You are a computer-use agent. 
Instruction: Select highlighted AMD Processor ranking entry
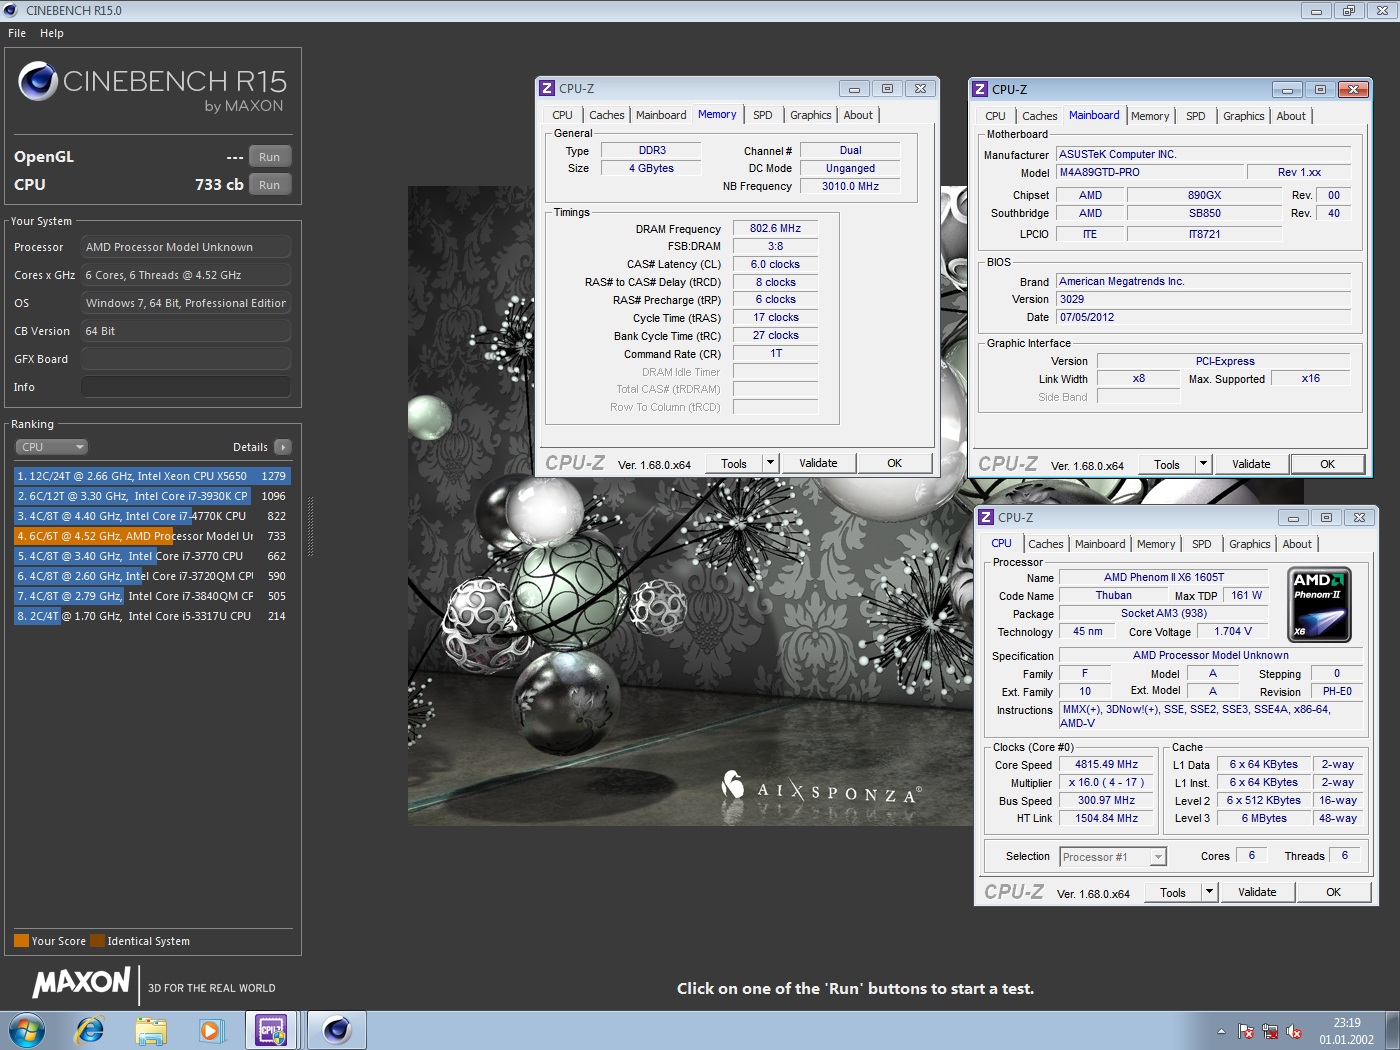click(152, 536)
